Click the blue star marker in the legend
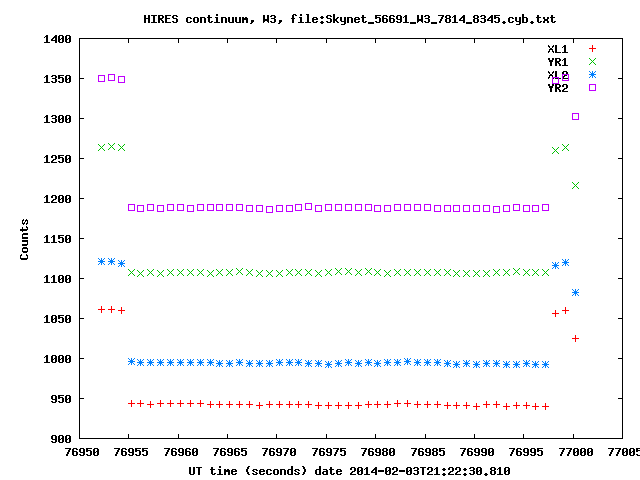 tap(592, 74)
